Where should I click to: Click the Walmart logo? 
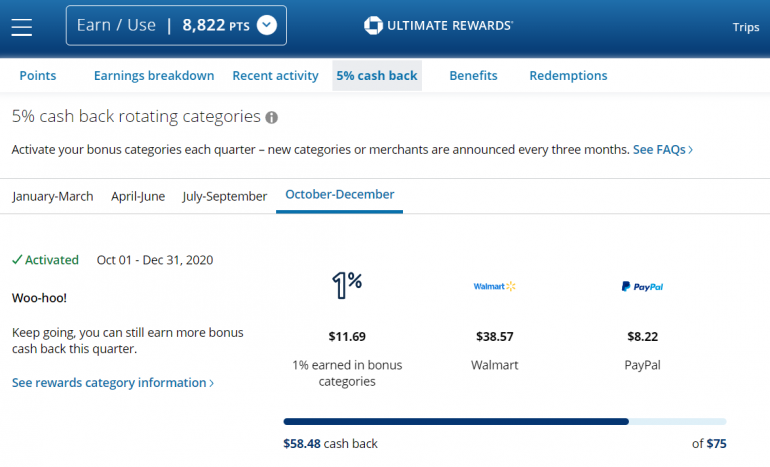tap(494, 287)
